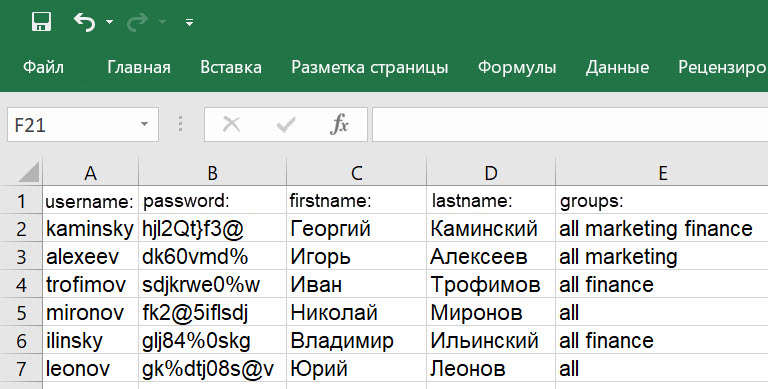Click the Save floppy disk icon
This screenshot has height=389, width=768.
[42, 22]
